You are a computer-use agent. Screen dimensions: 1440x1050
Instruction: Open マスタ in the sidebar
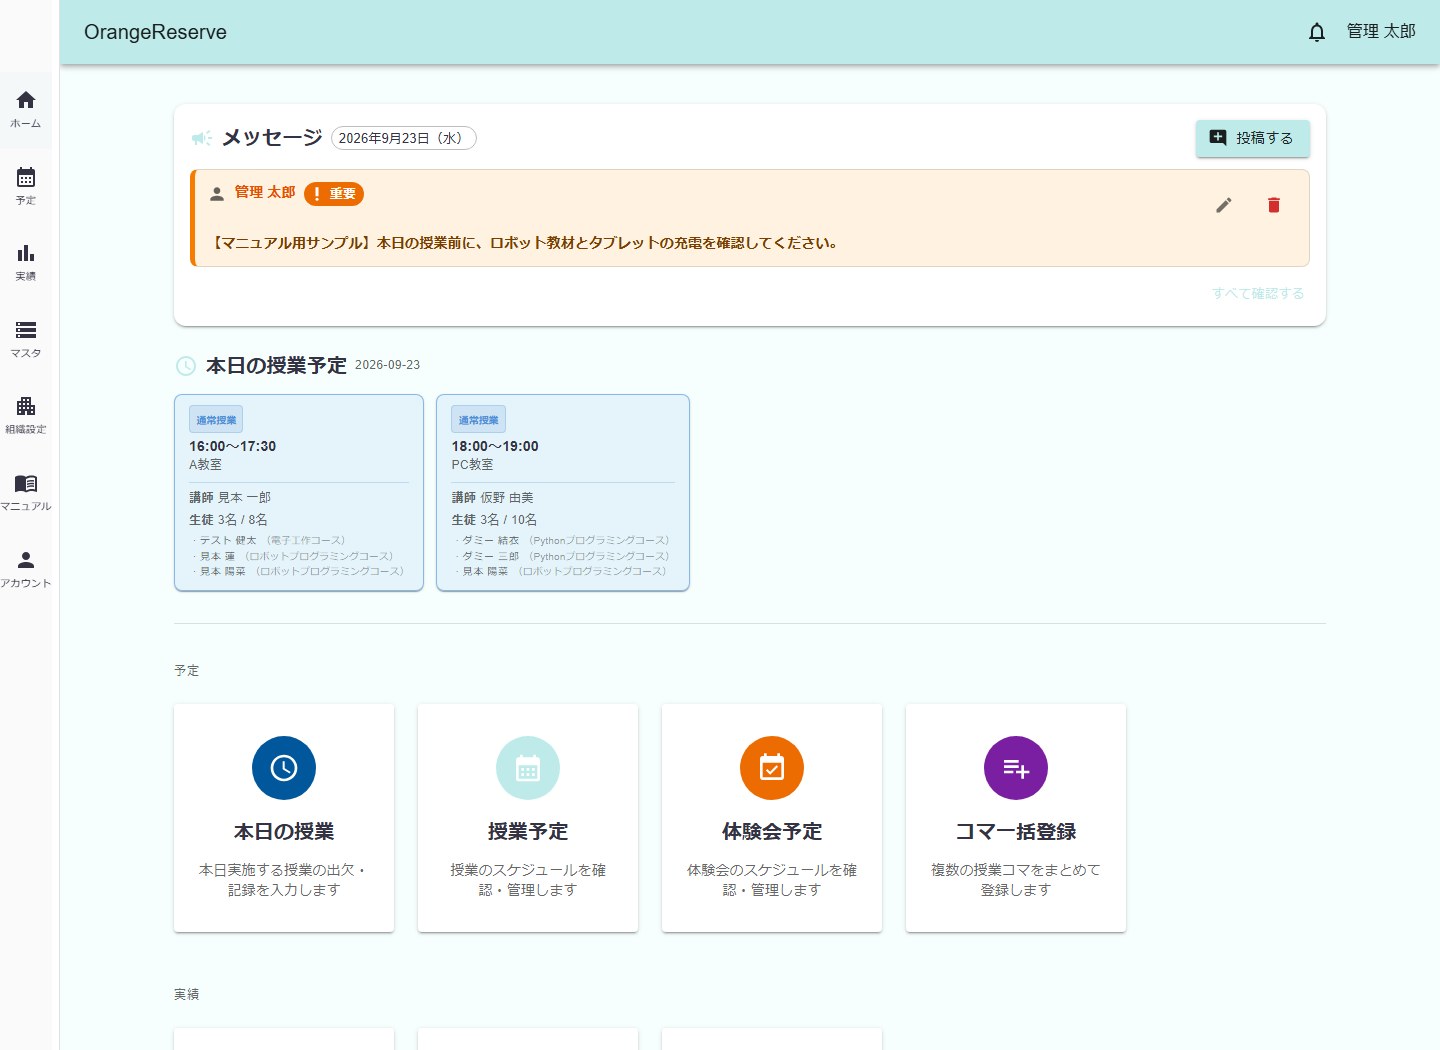click(x=26, y=339)
